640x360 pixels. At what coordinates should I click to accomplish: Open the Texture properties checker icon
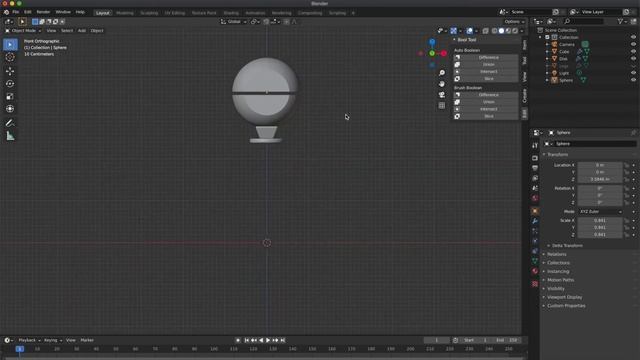pos(535,284)
